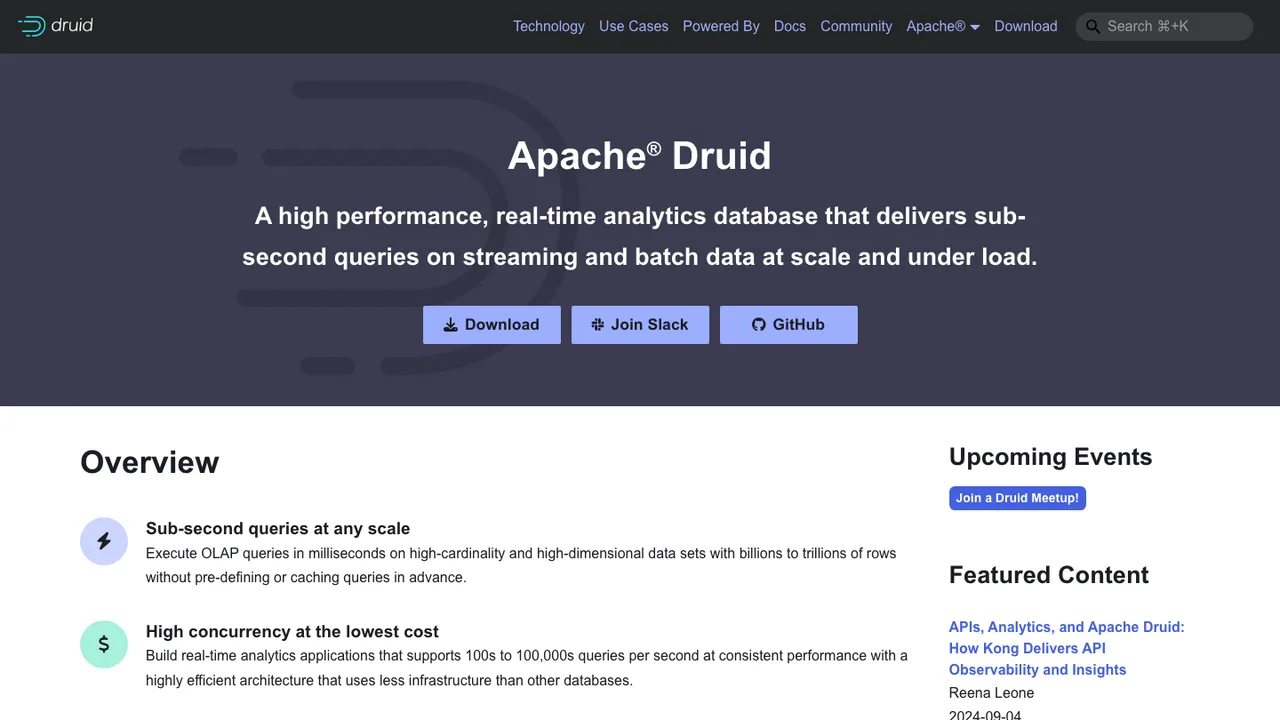Click Join a Druid Meetup! button
The image size is (1280, 720).
(x=1017, y=498)
